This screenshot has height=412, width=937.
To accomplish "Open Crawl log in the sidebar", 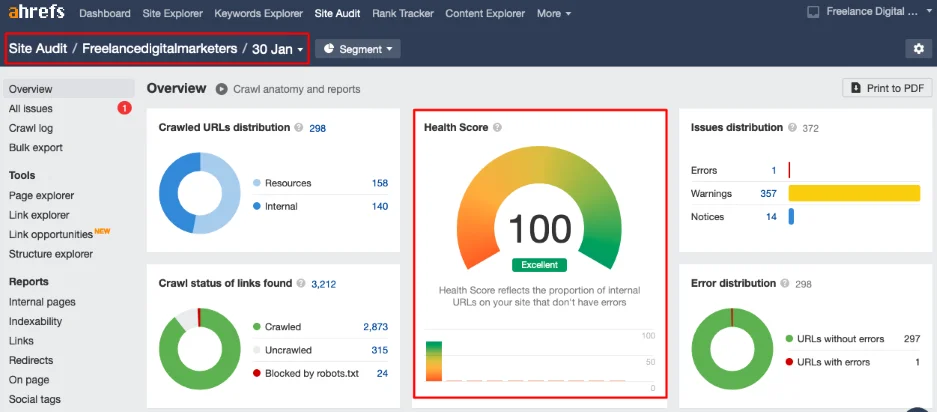I will pos(30,128).
